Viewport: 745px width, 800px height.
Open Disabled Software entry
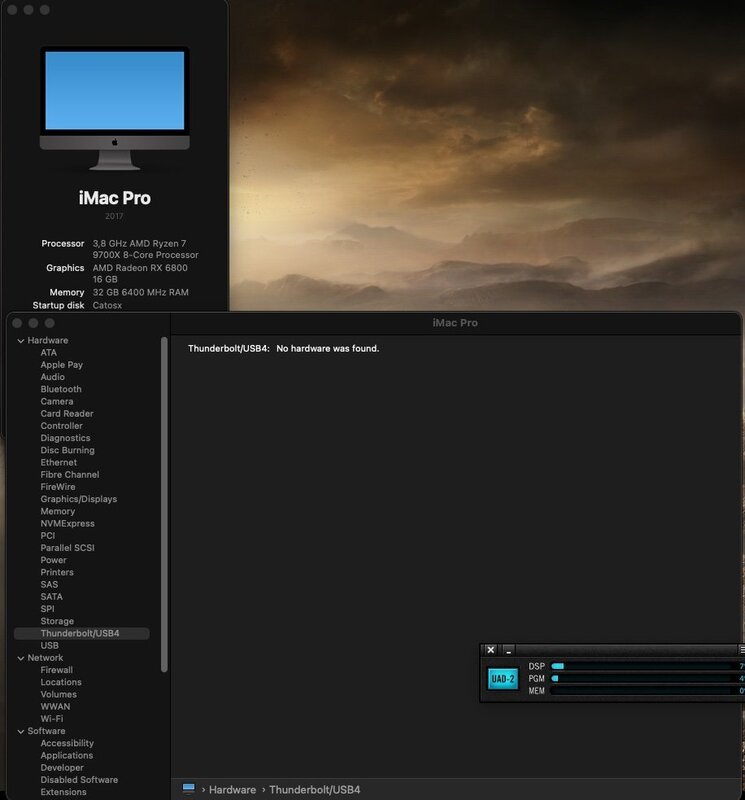(x=79, y=781)
